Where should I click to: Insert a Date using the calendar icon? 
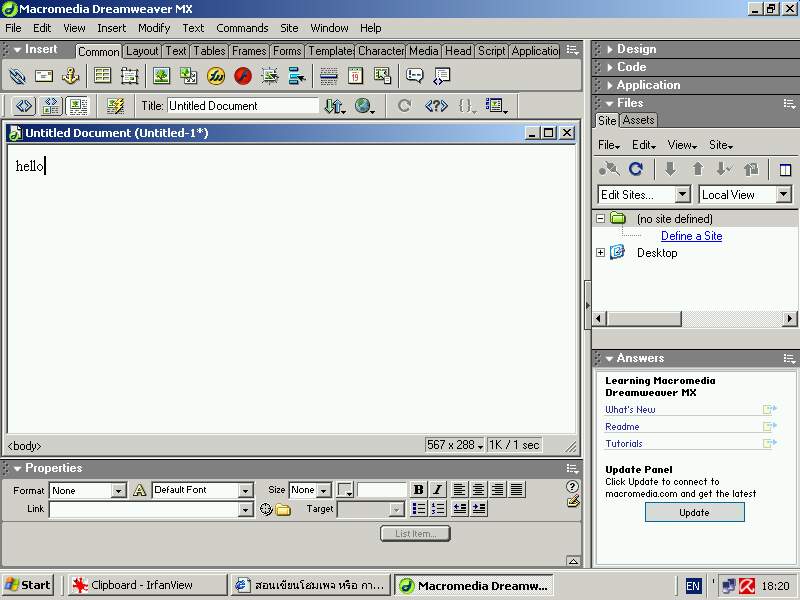tap(355, 76)
